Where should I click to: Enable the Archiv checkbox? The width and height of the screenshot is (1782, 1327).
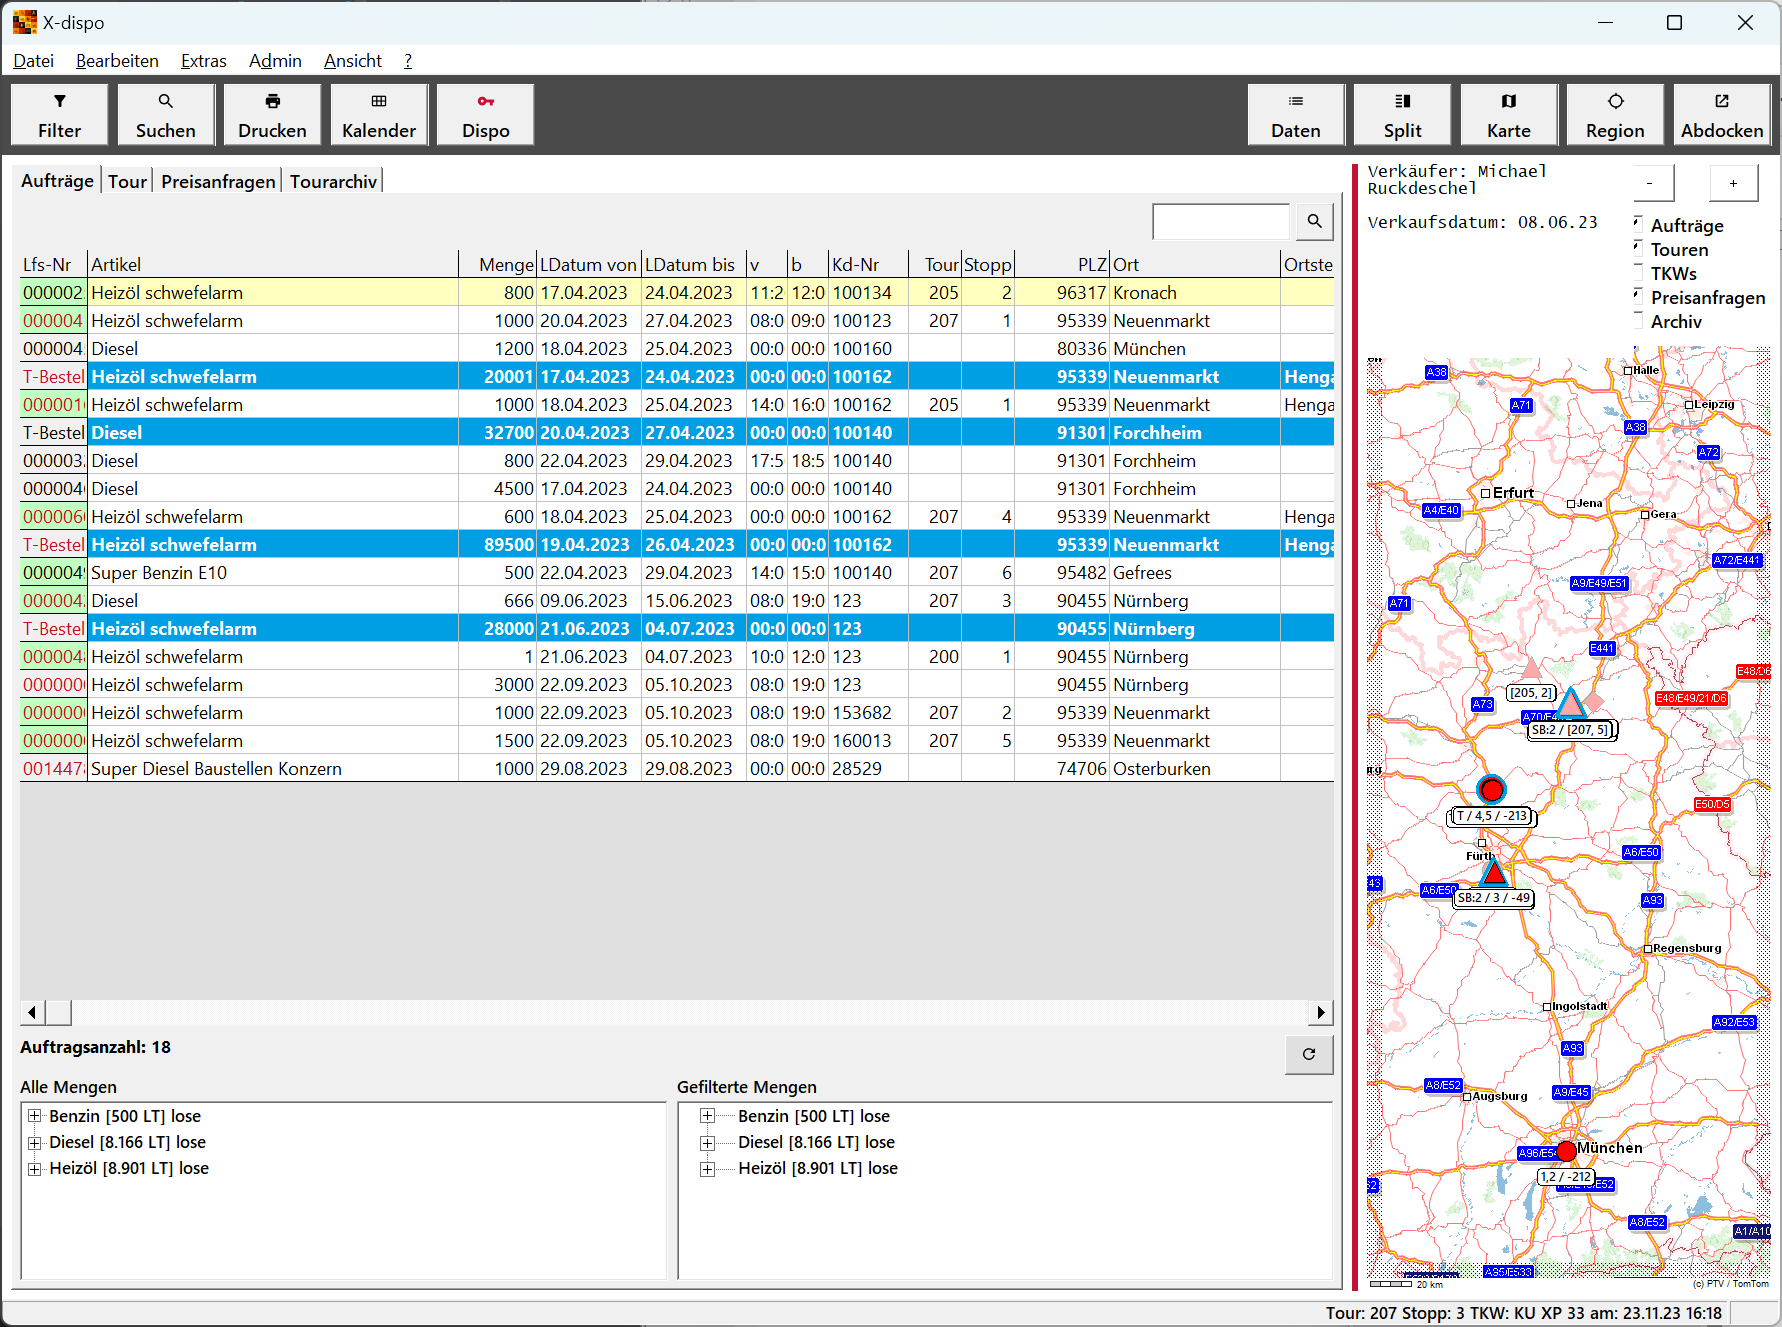pyautogui.click(x=1638, y=319)
